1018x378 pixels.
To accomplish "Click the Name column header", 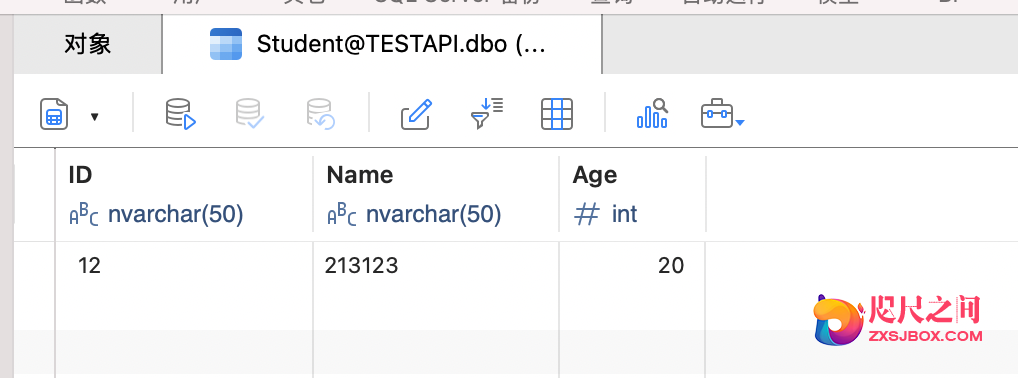I will (436, 194).
